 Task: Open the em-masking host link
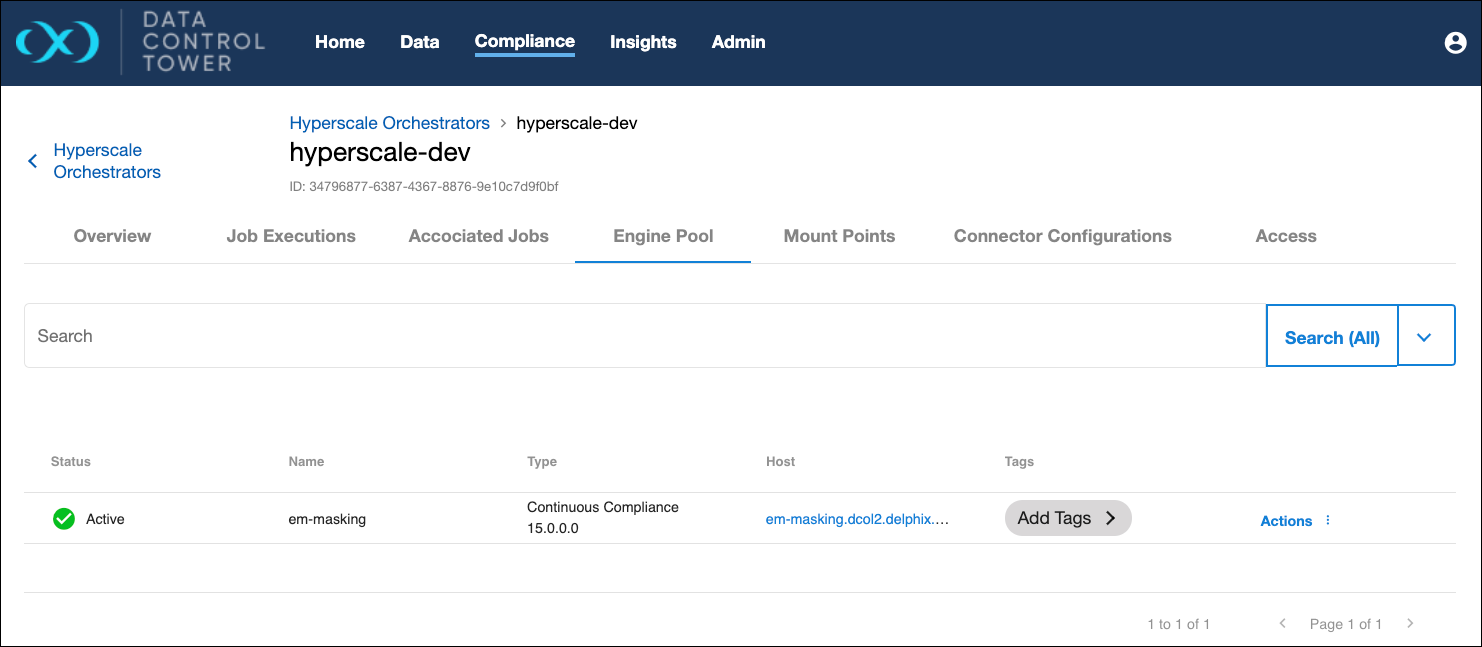(x=856, y=519)
